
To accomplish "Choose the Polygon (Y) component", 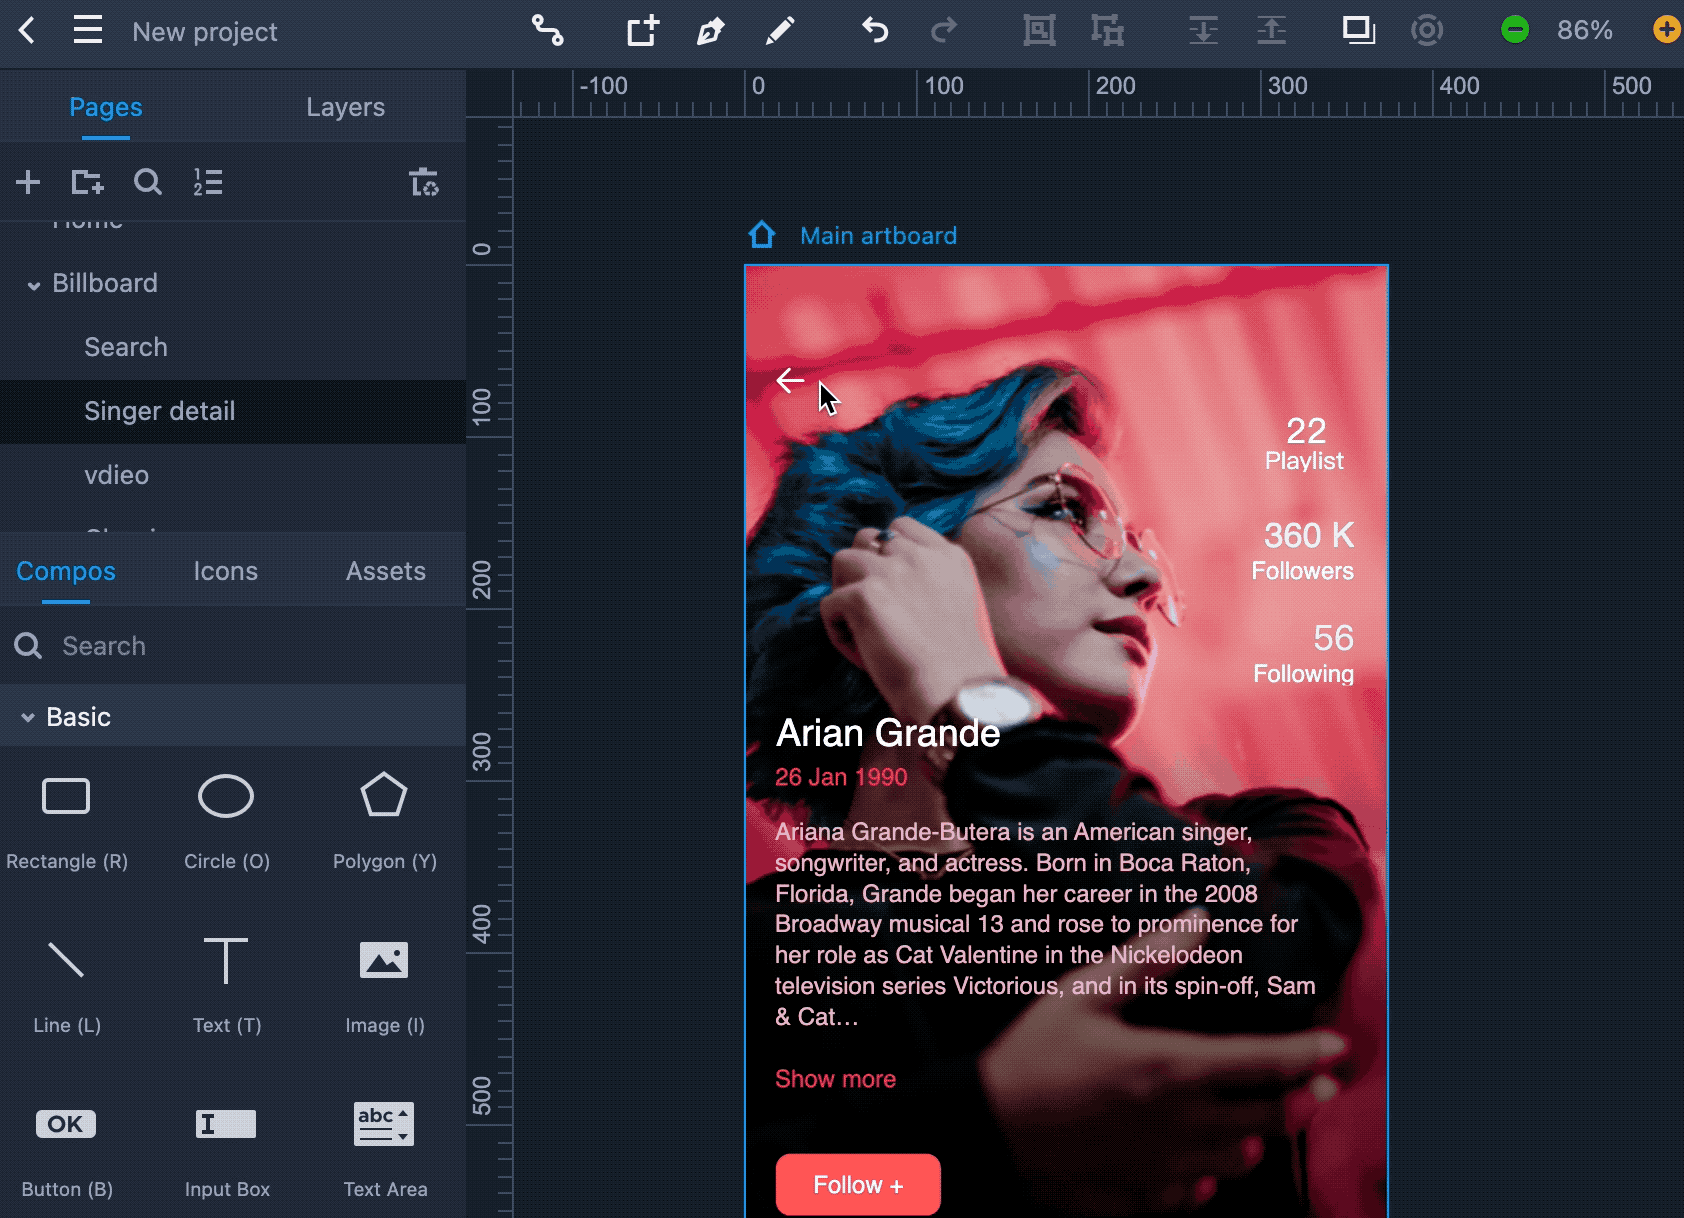I will click(x=385, y=822).
